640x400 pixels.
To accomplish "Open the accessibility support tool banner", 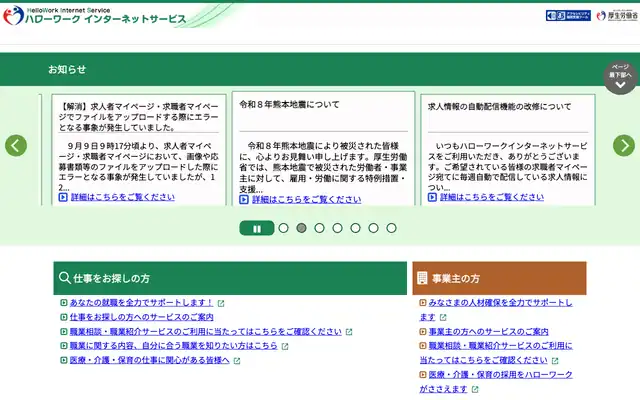I will tap(568, 16).
